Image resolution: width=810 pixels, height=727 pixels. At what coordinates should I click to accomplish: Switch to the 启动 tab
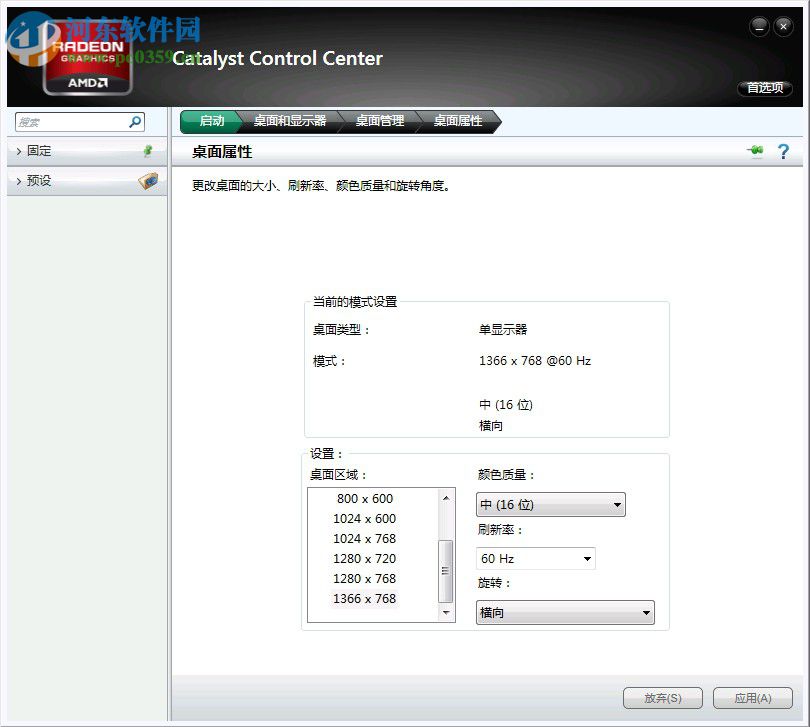(210, 121)
